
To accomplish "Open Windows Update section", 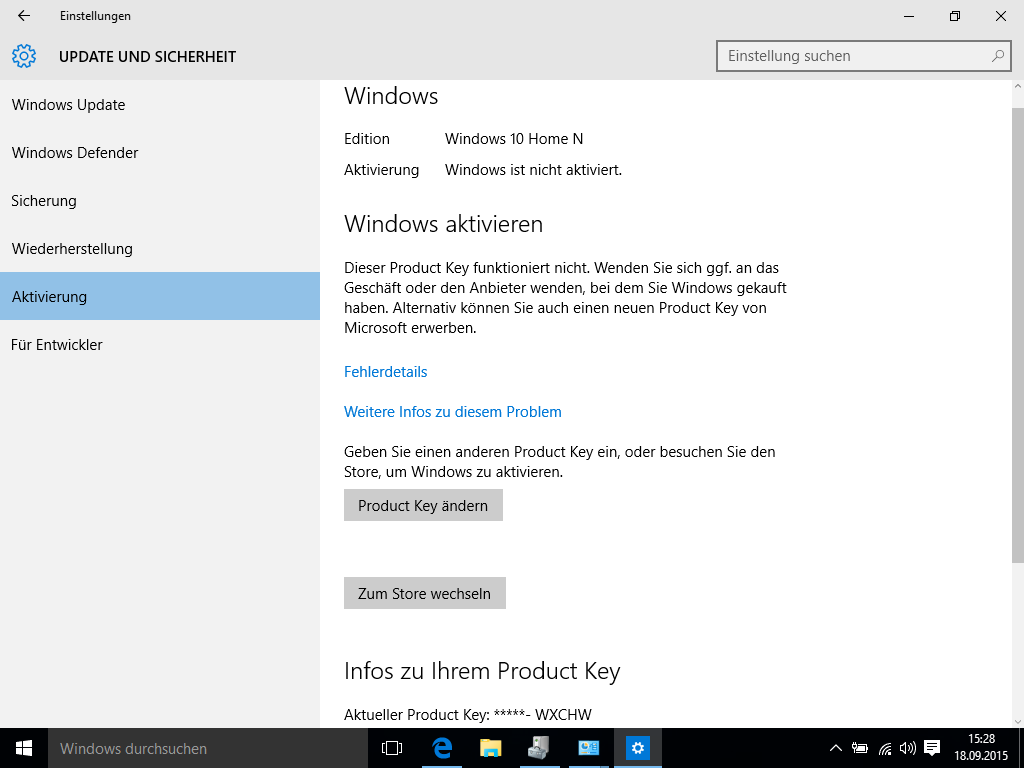I will click(x=160, y=104).
